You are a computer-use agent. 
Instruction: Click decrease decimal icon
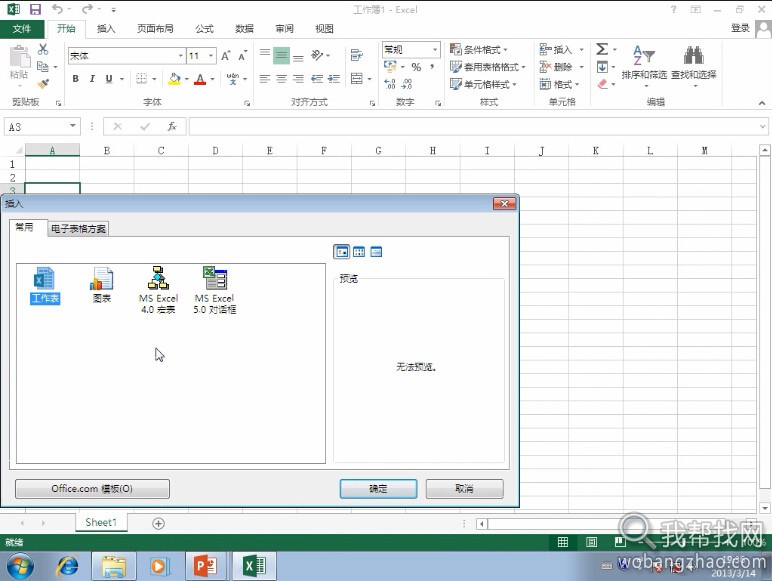point(407,84)
